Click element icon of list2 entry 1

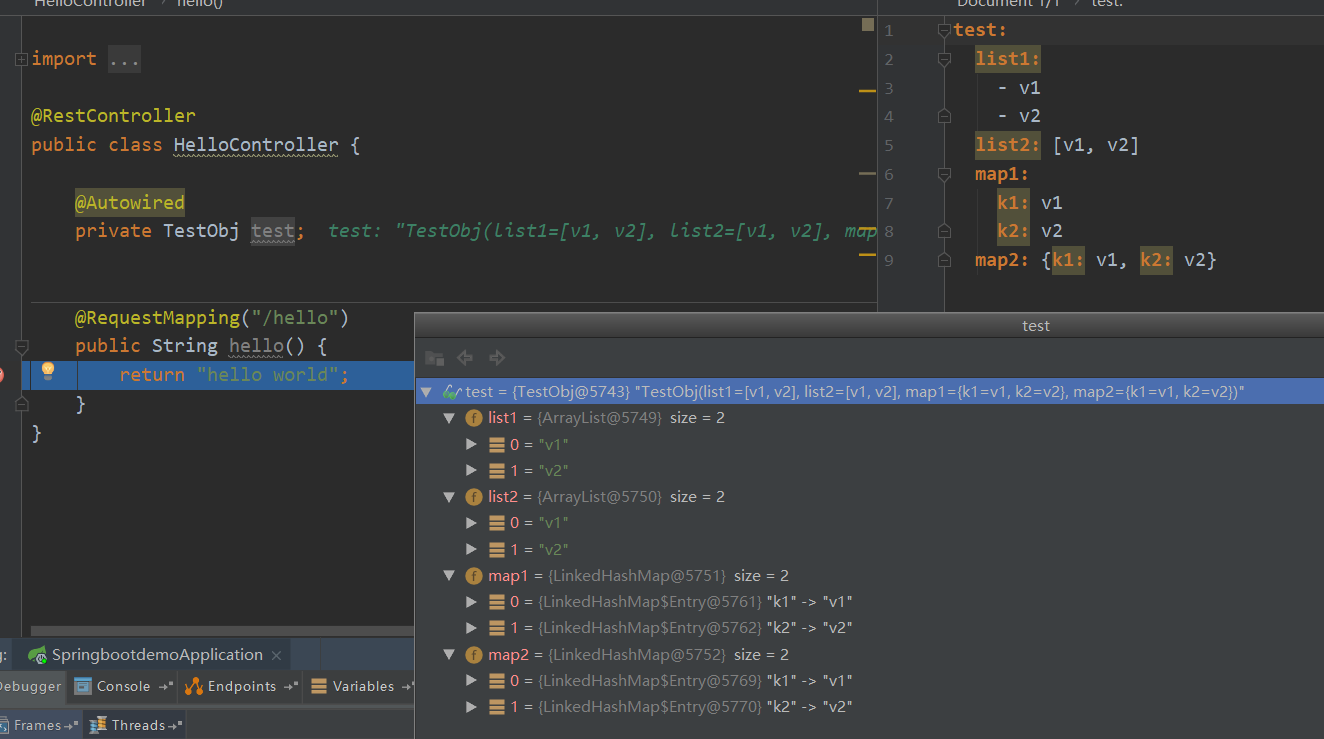(497, 549)
